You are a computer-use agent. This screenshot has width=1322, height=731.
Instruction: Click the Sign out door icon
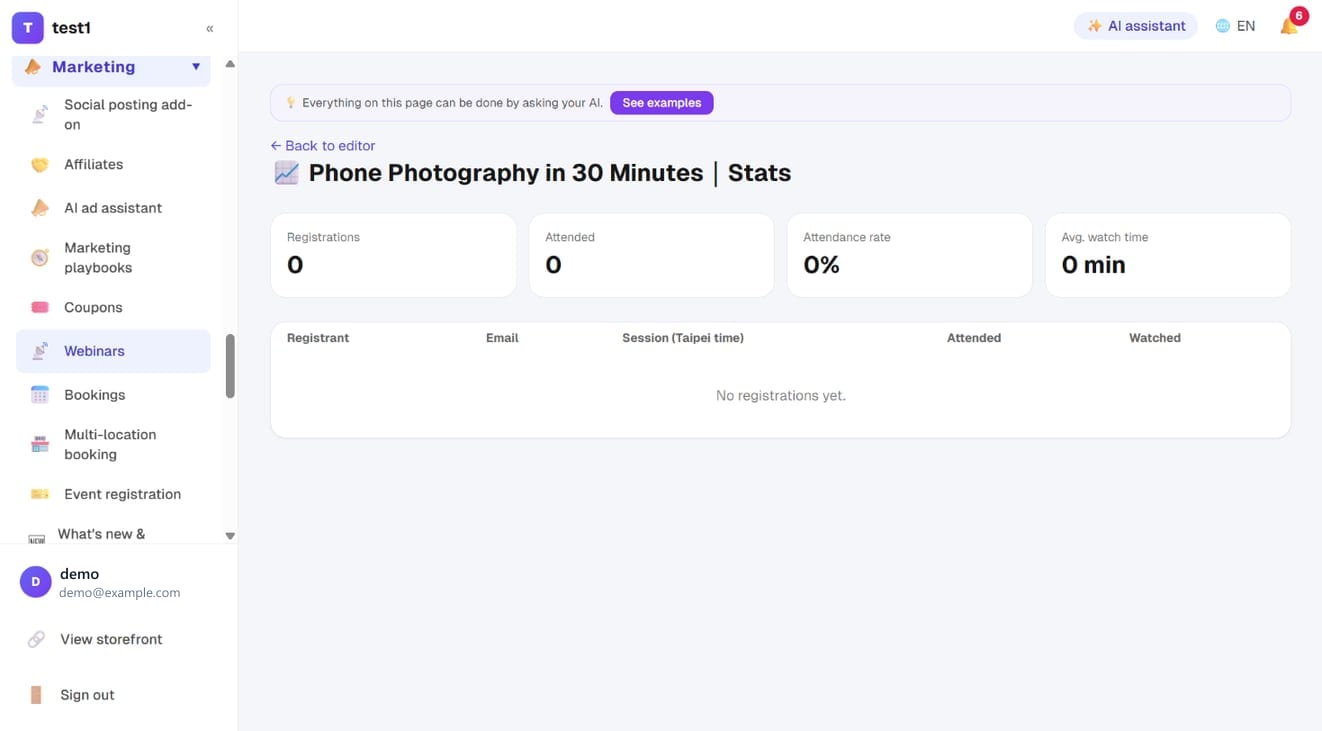36,695
